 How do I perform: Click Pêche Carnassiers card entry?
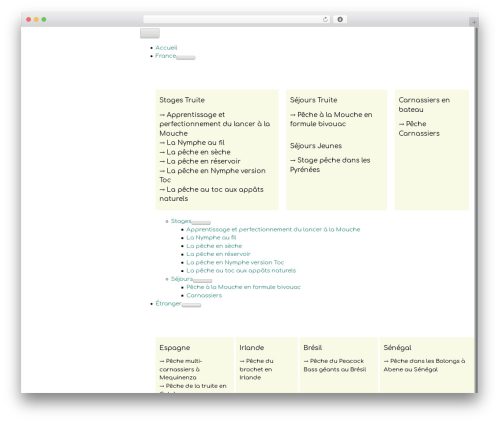[419, 128]
